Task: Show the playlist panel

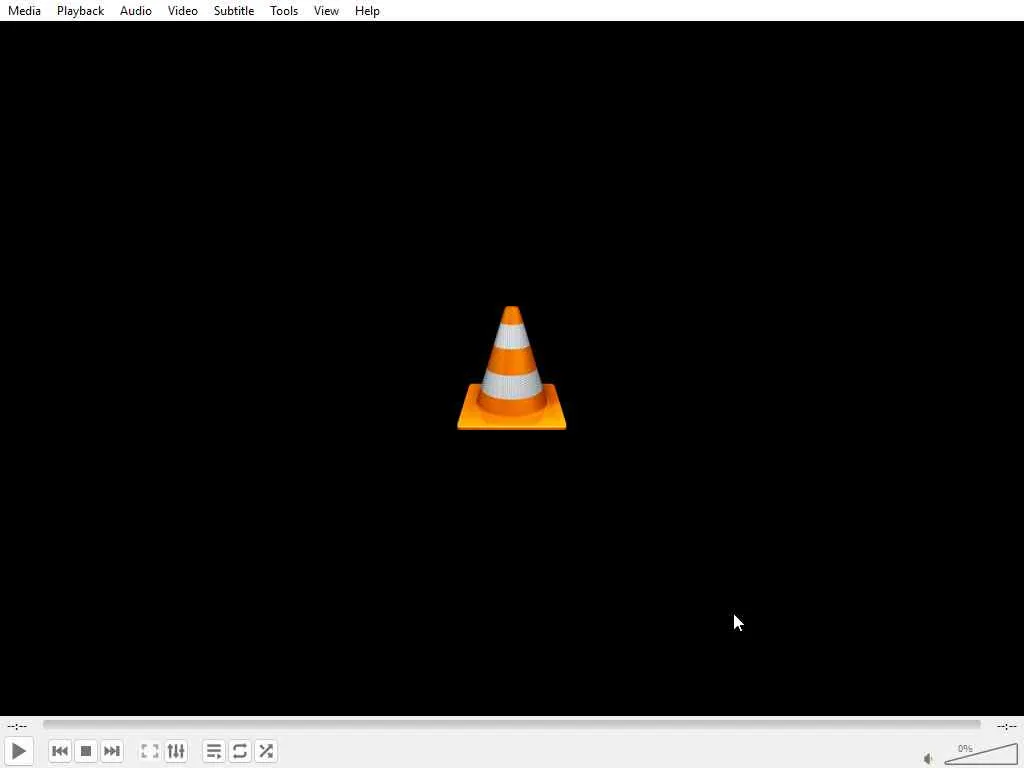Action: tap(214, 751)
